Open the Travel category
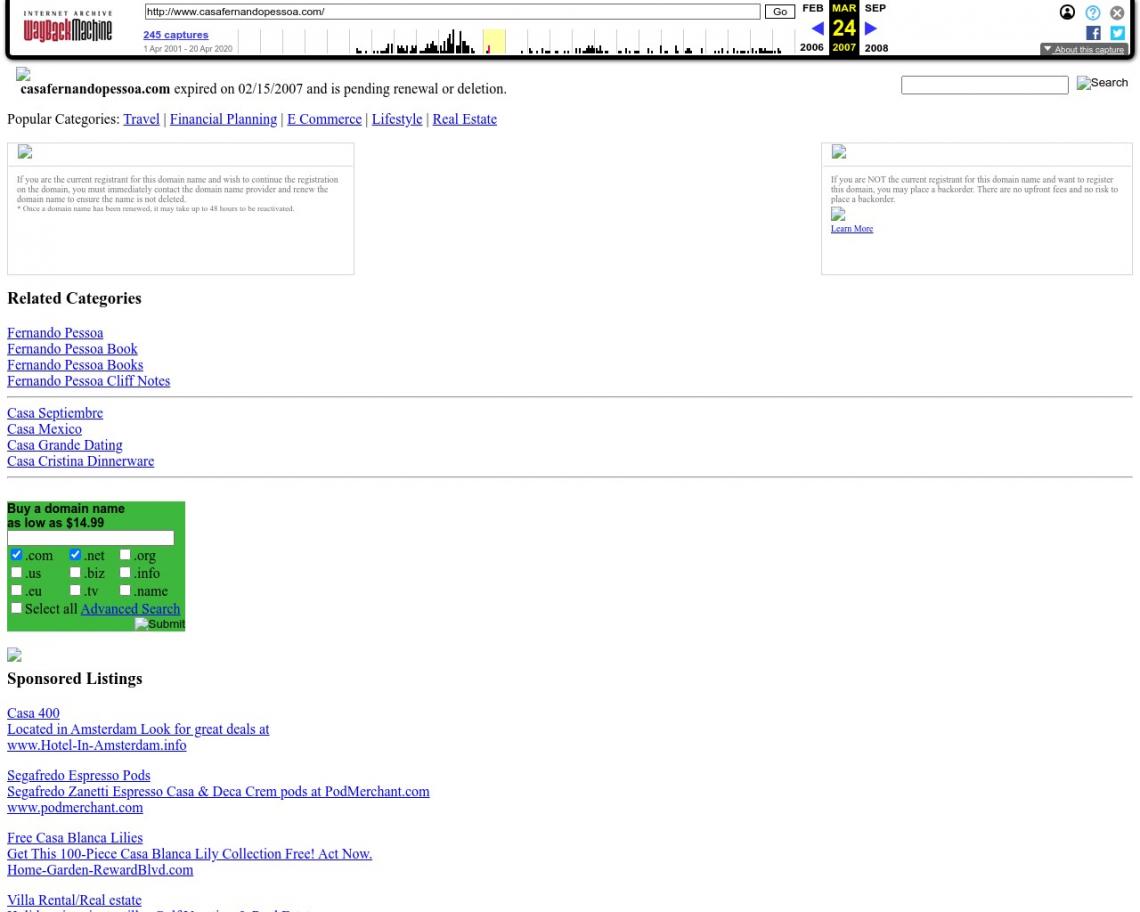1140x912 pixels. [x=141, y=119]
